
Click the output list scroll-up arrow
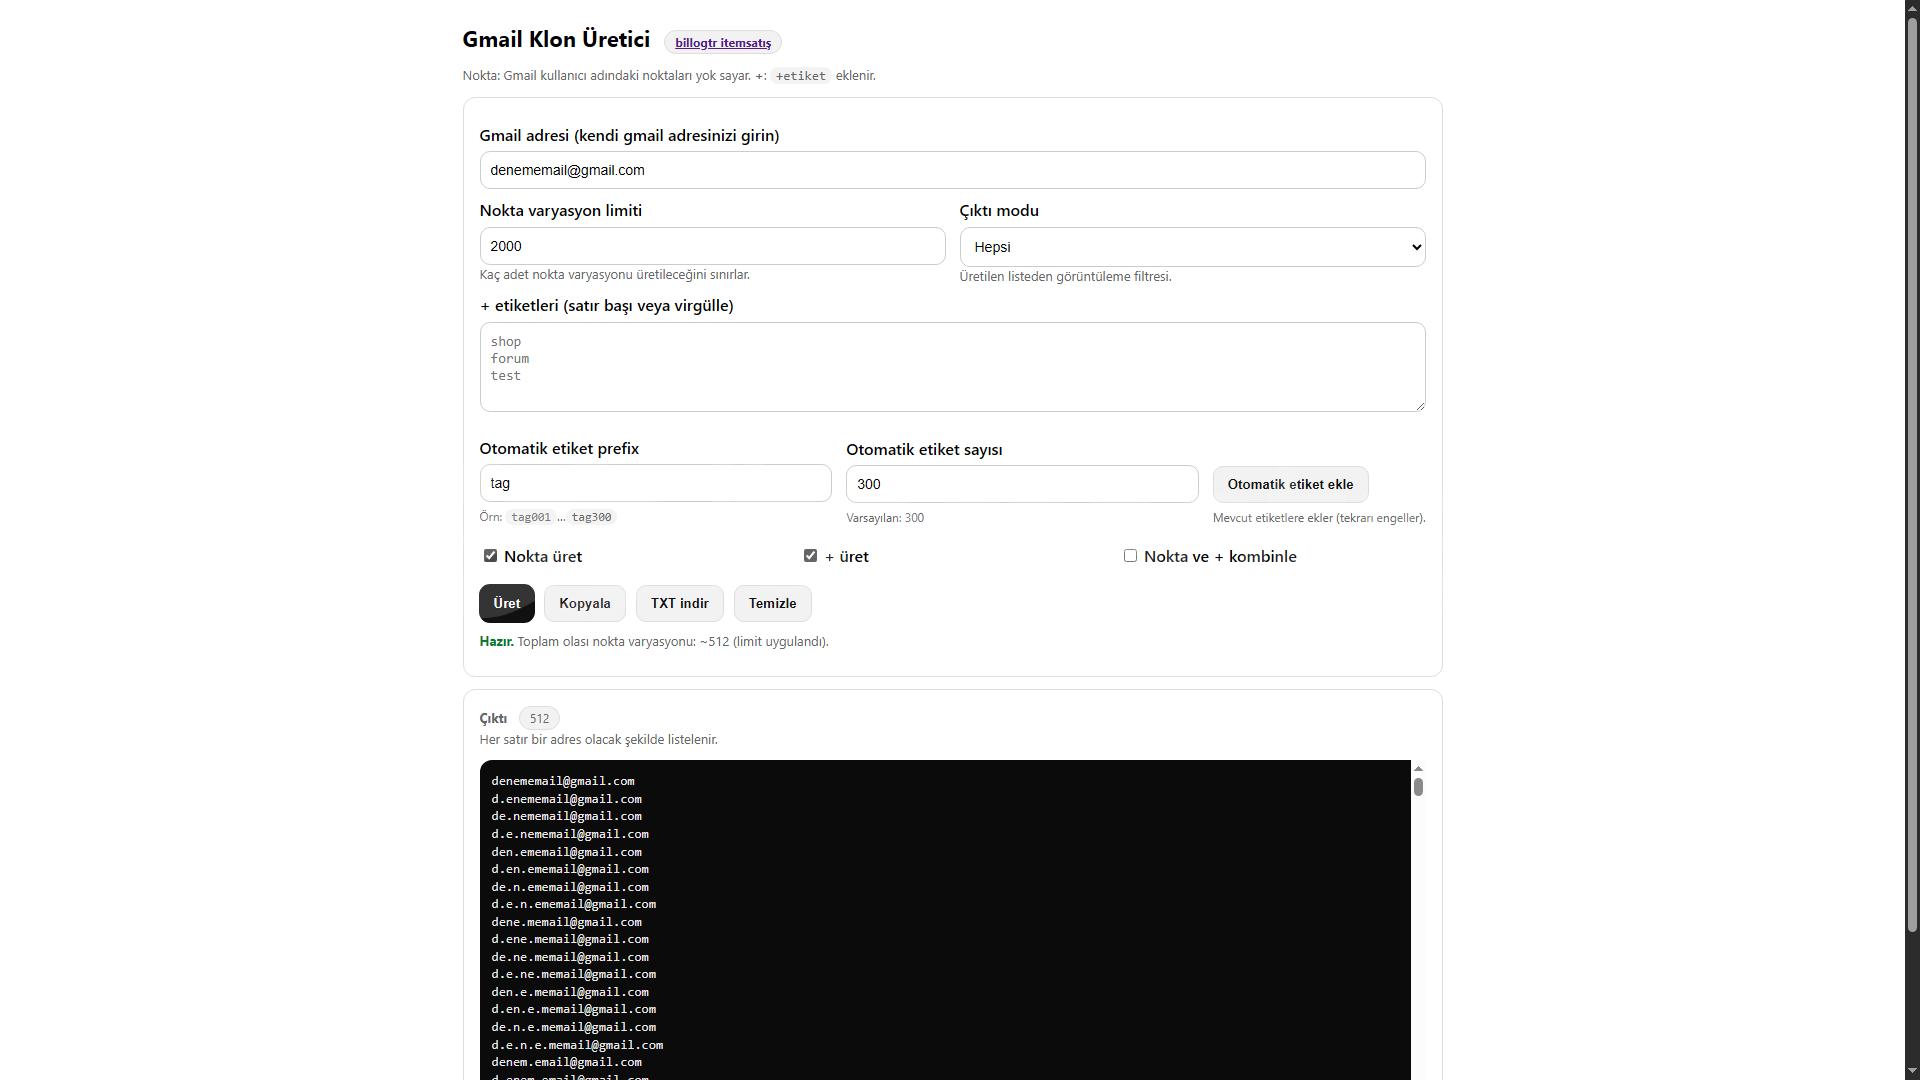(x=1418, y=768)
